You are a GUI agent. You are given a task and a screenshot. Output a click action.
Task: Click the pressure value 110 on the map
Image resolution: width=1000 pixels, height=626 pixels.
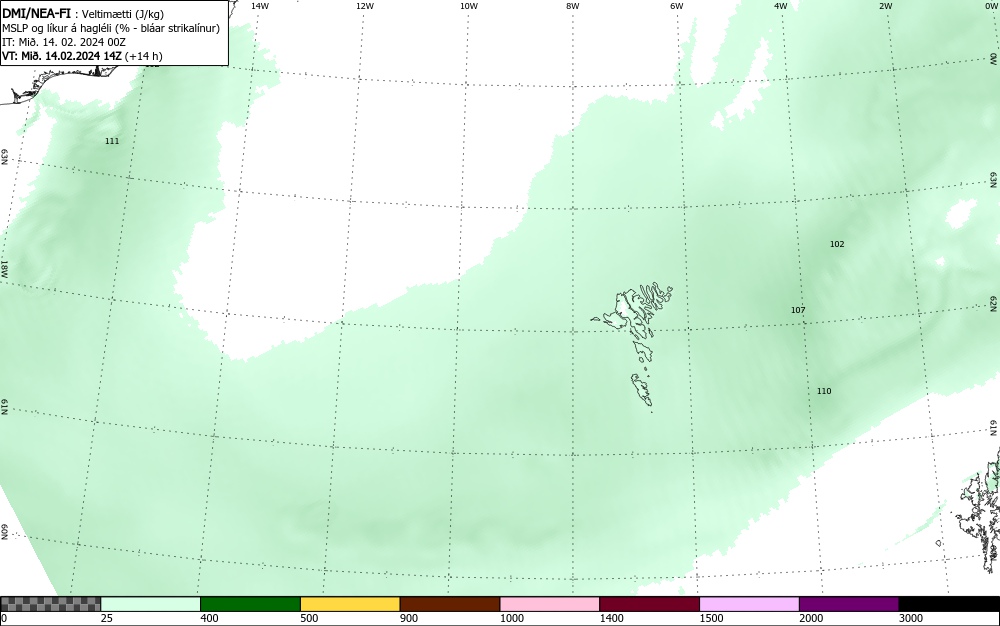coord(824,391)
